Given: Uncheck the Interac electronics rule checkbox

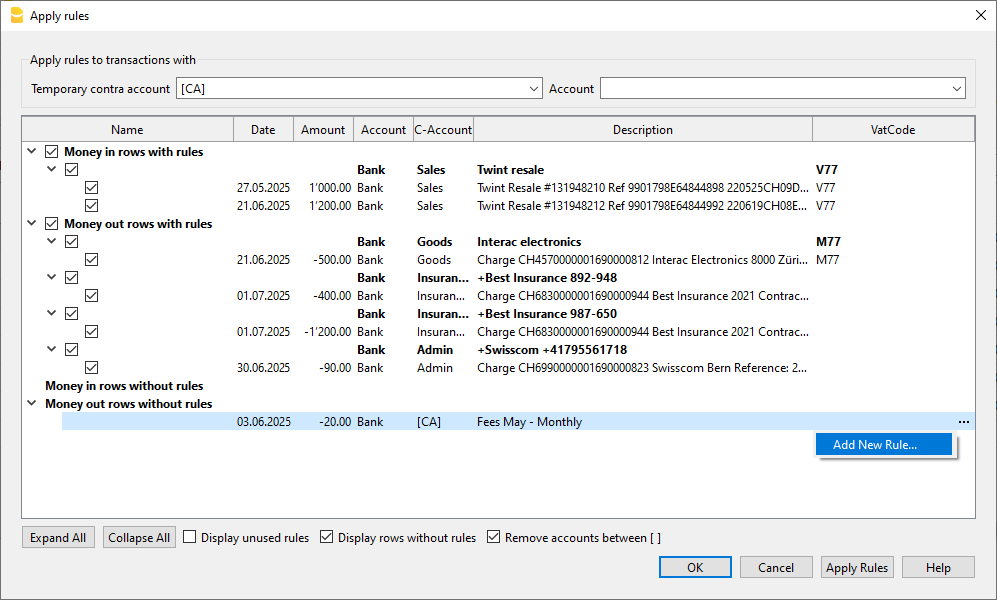Looking at the screenshot, I should pyautogui.click(x=72, y=242).
